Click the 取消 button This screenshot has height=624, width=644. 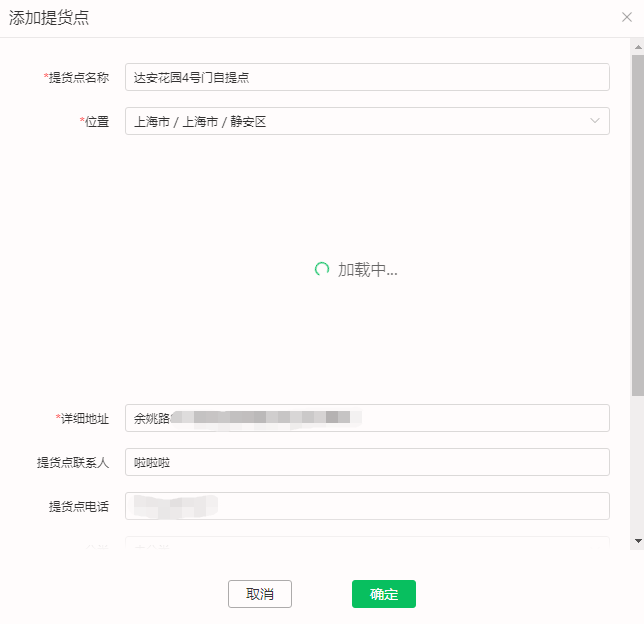pyautogui.click(x=260, y=594)
